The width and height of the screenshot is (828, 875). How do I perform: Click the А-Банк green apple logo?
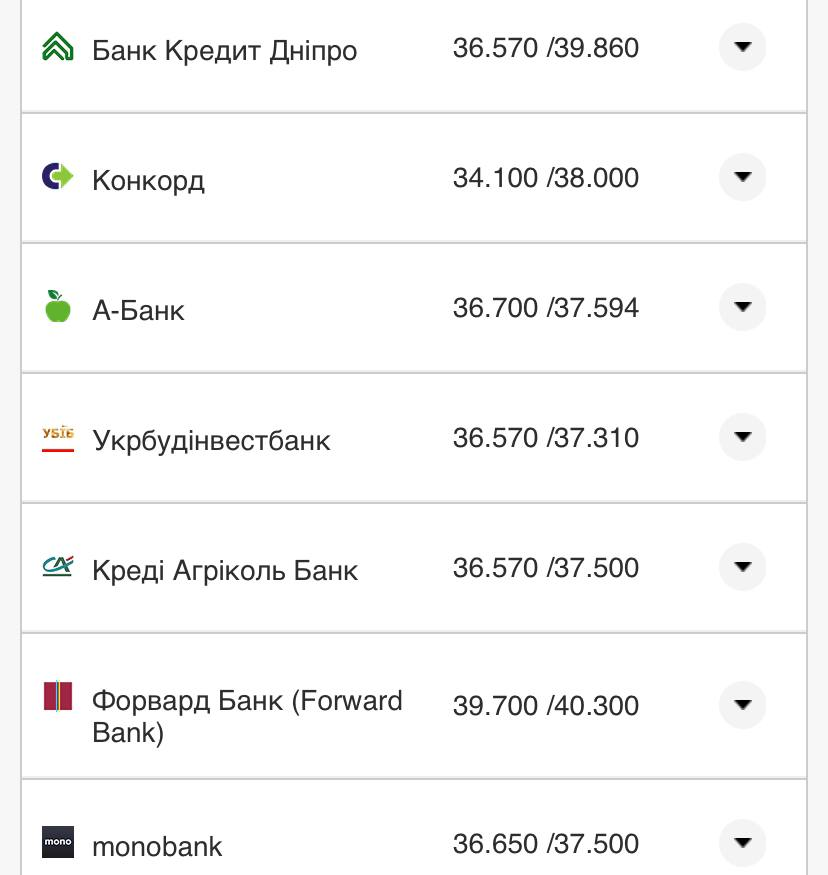tap(58, 308)
